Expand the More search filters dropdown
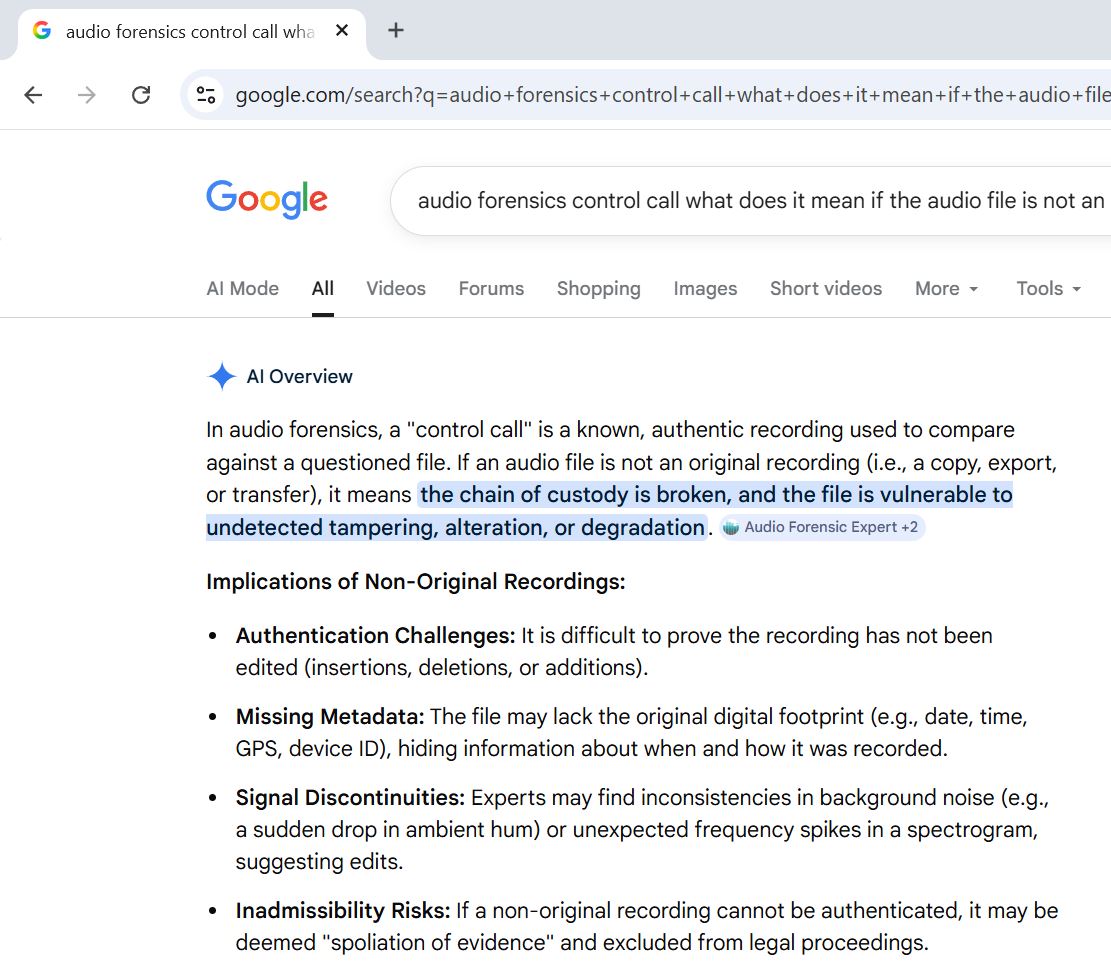 [x=946, y=288]
